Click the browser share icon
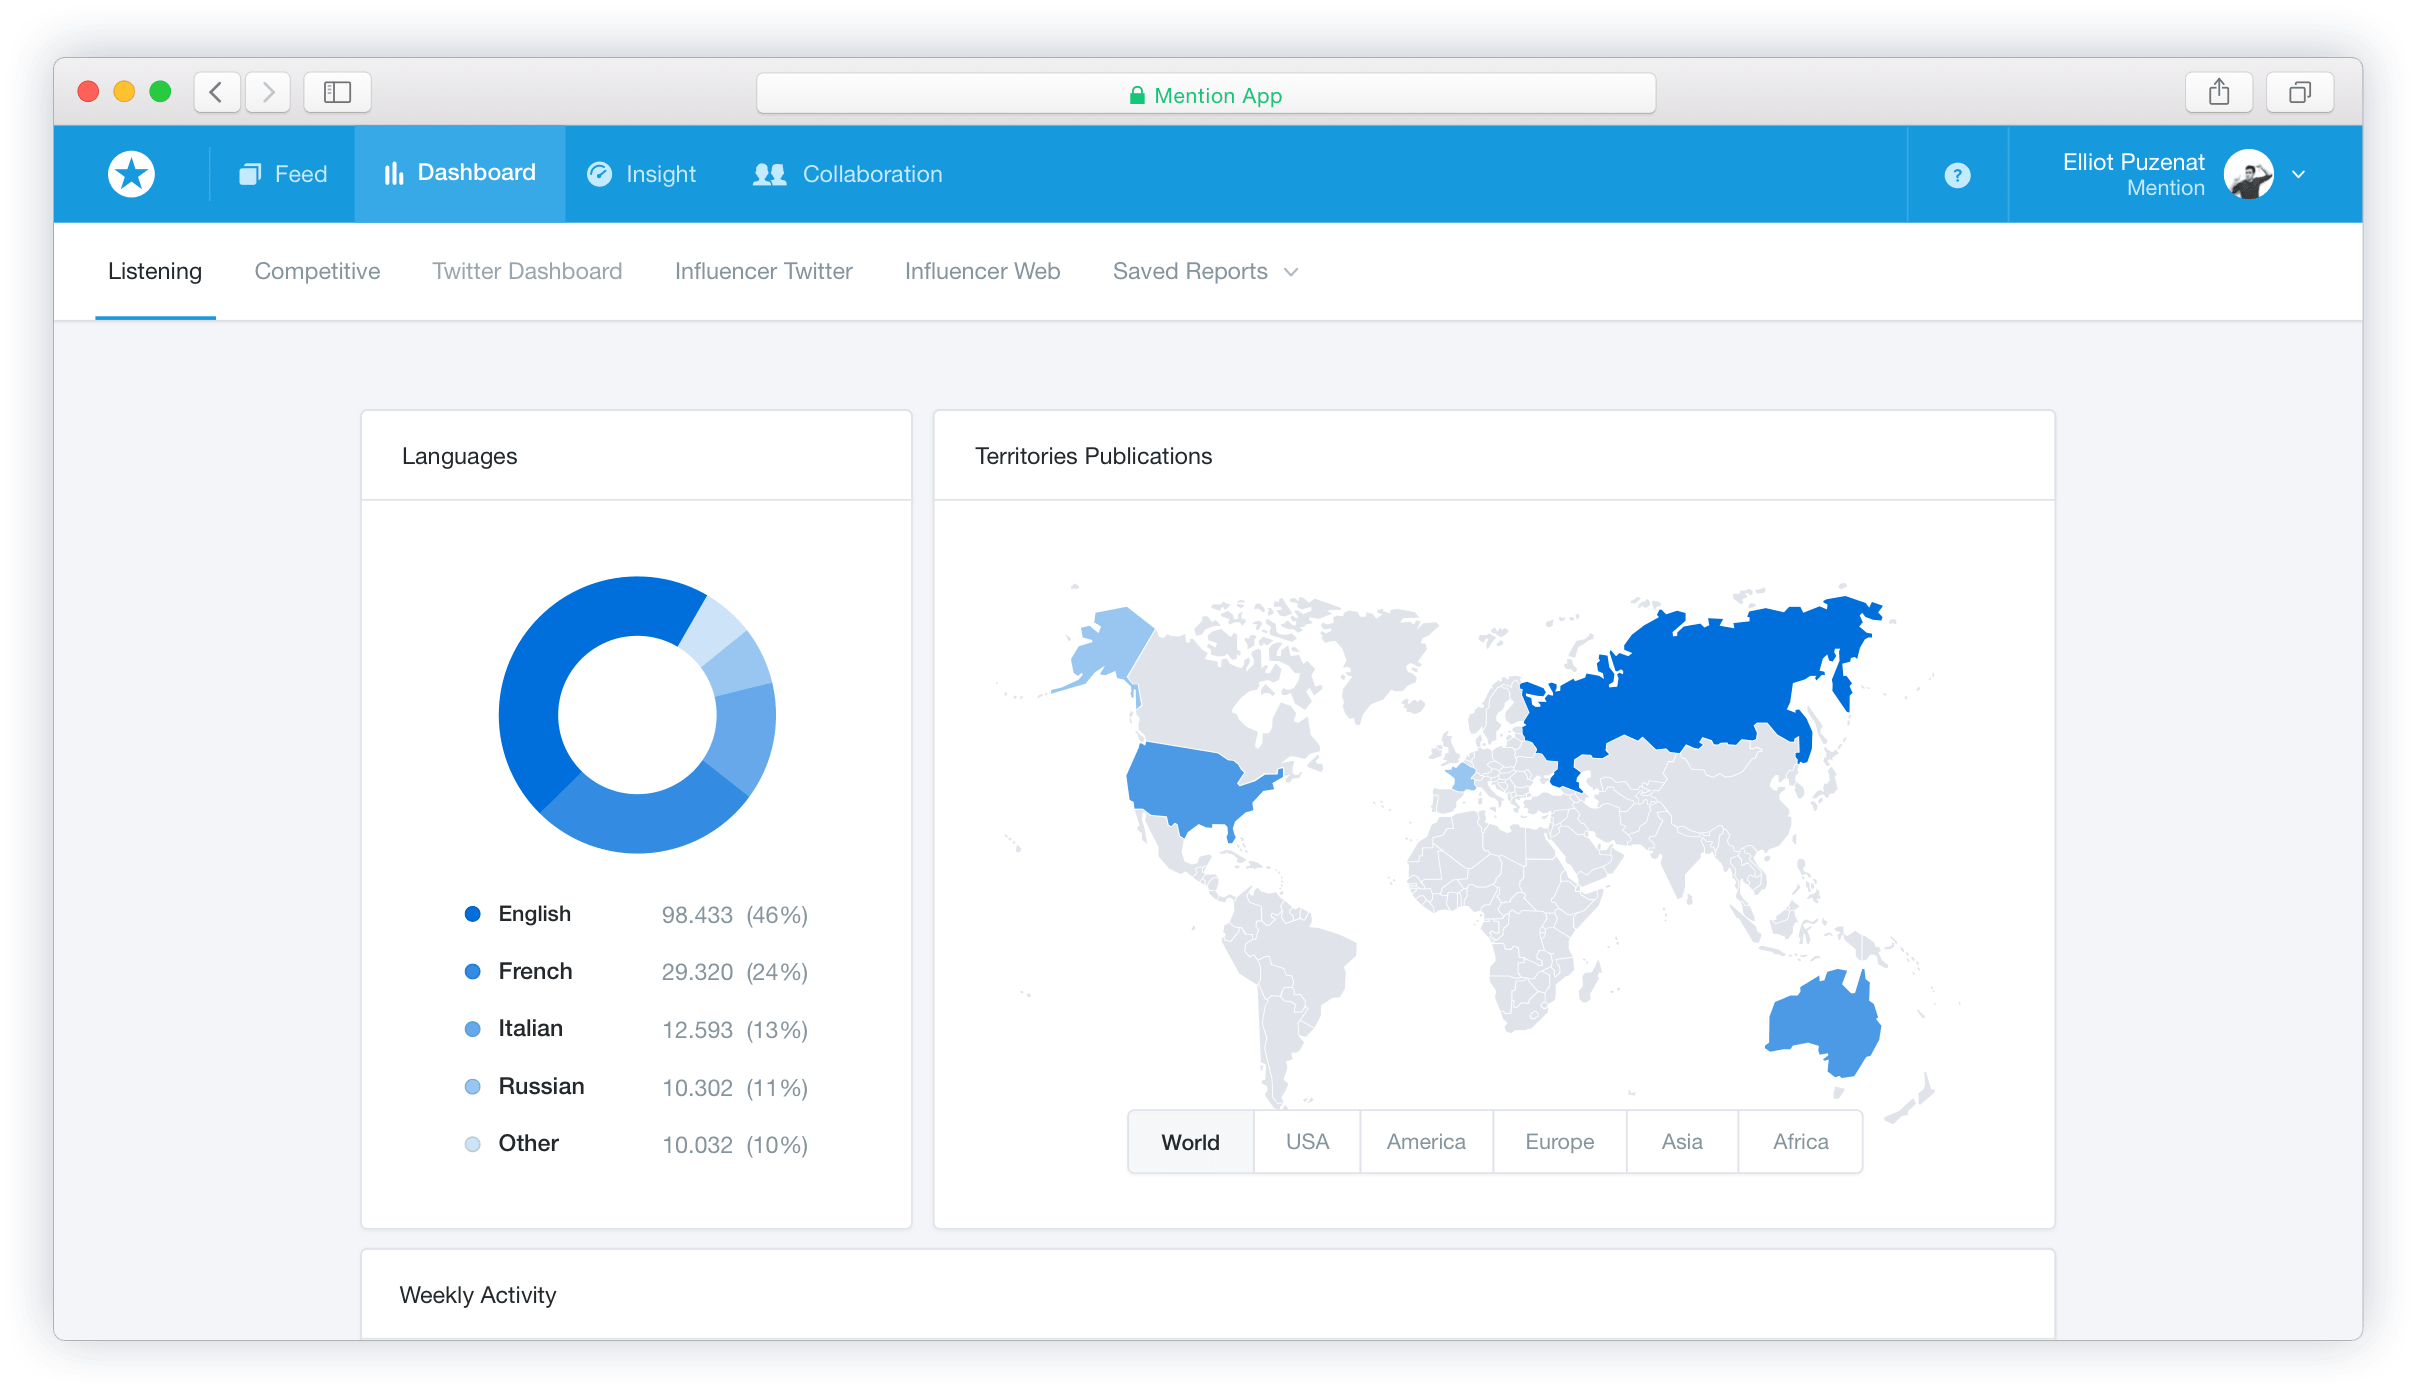Image resolution: width=2416 pixels, height=1390 pixels. click(x=2219, y=91)
